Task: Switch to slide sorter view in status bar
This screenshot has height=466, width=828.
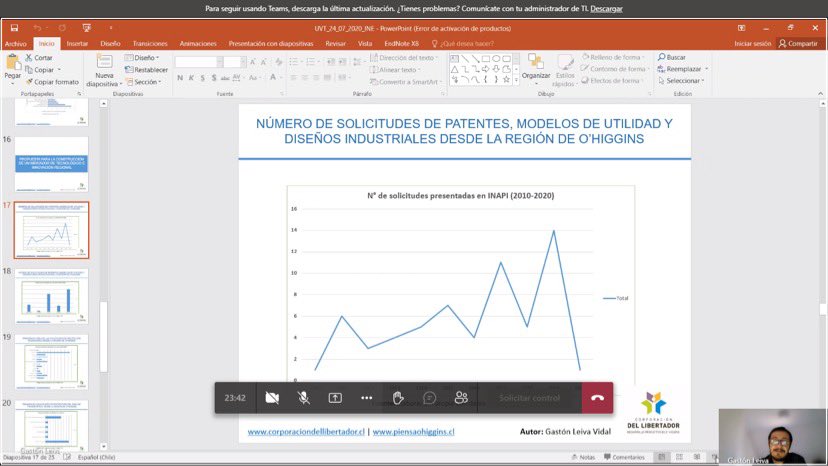Action: coord(679,457)
